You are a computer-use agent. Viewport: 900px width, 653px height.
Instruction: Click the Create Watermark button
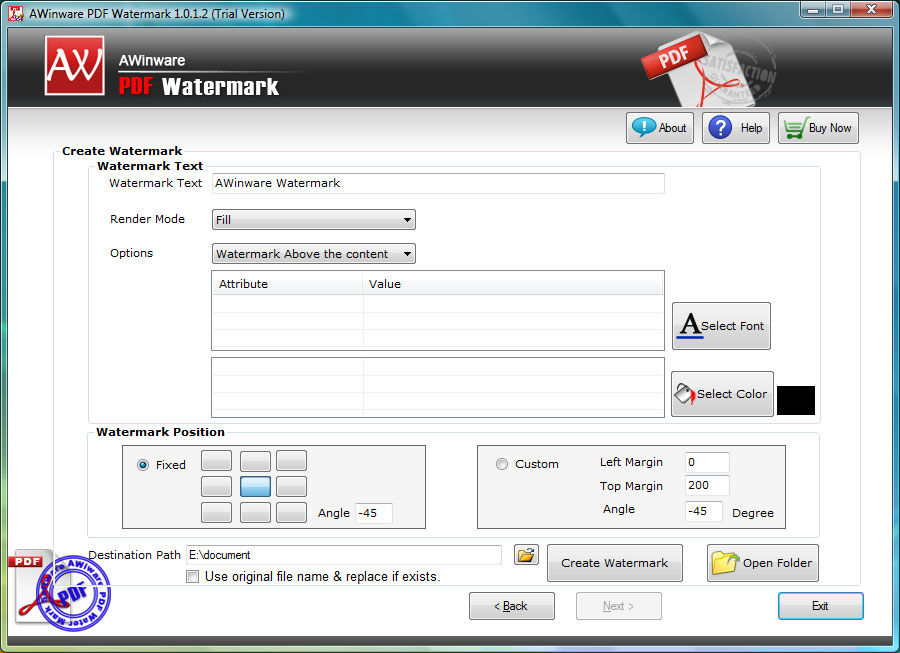[x=614, y=563]
